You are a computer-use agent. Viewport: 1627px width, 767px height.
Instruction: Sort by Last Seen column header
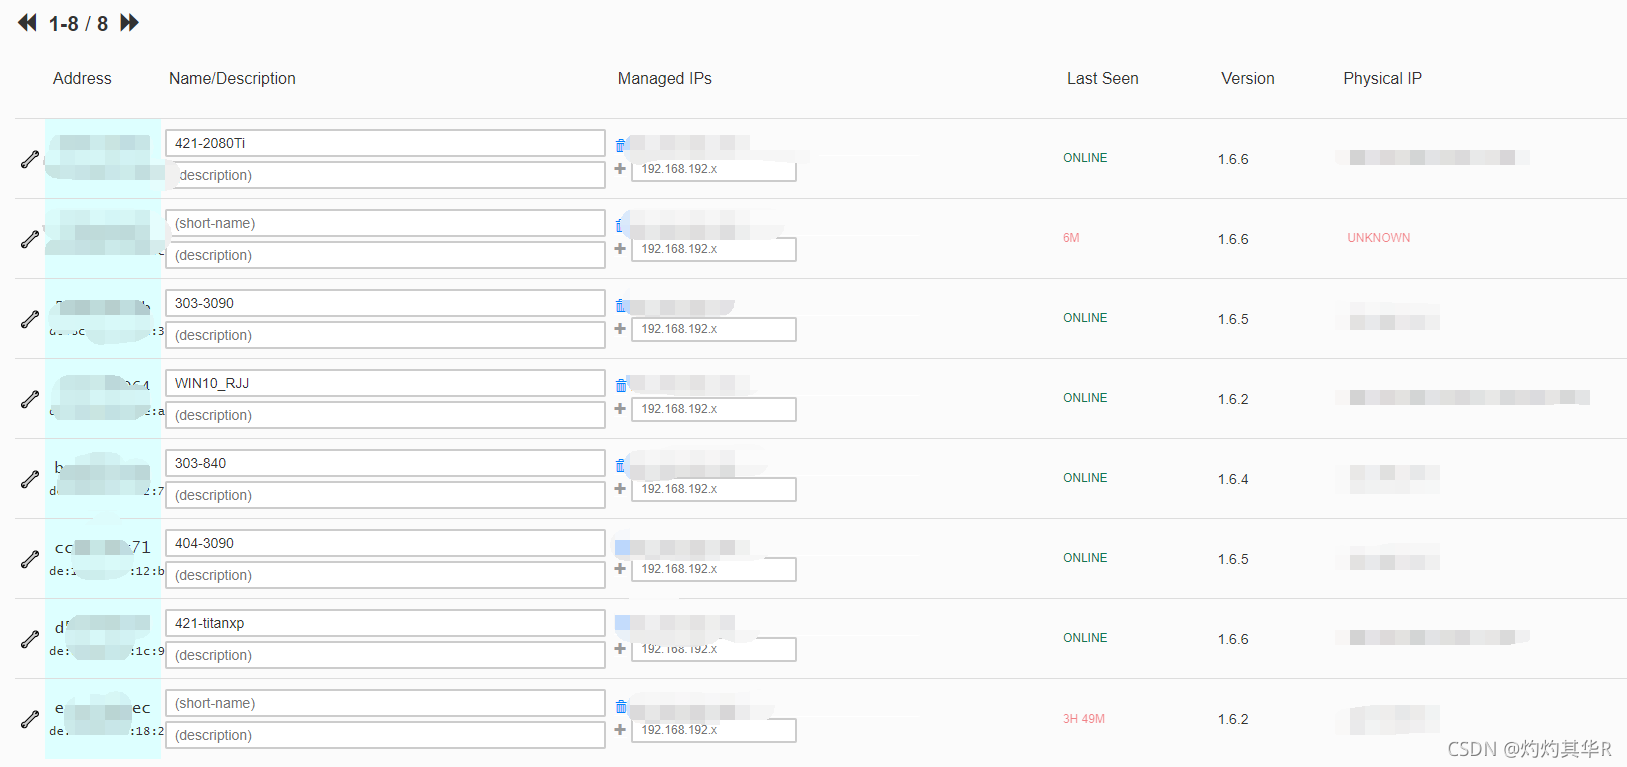[1103, 78]
